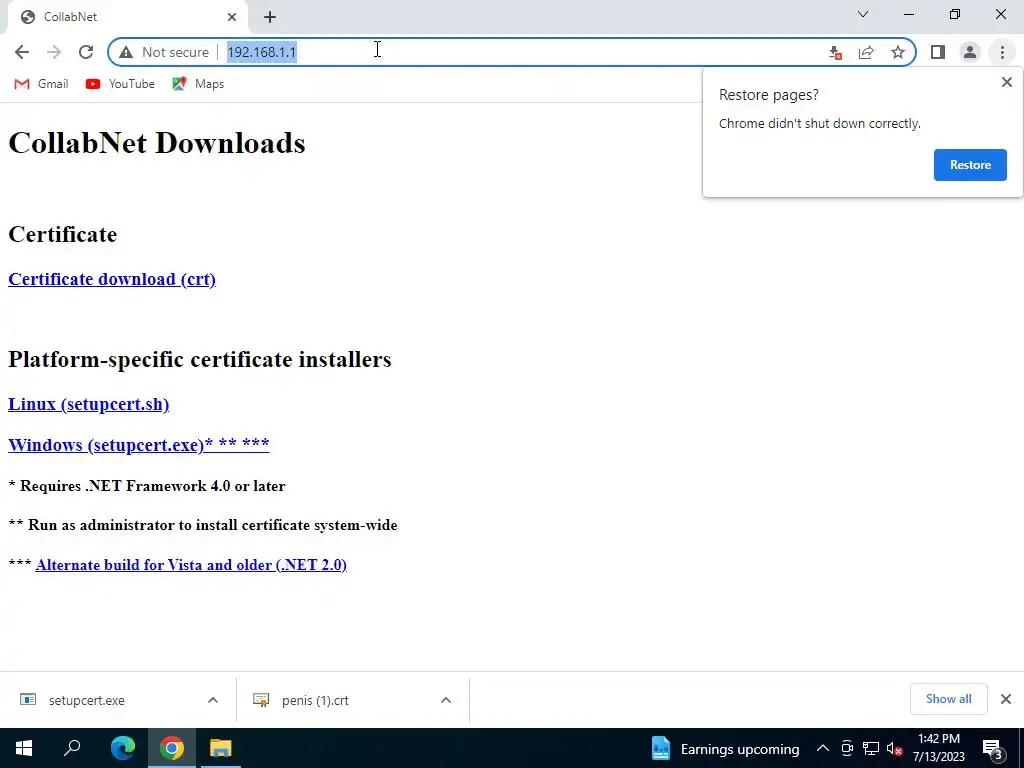
Task: Click the Not secure warning icon
Action: 126,52
